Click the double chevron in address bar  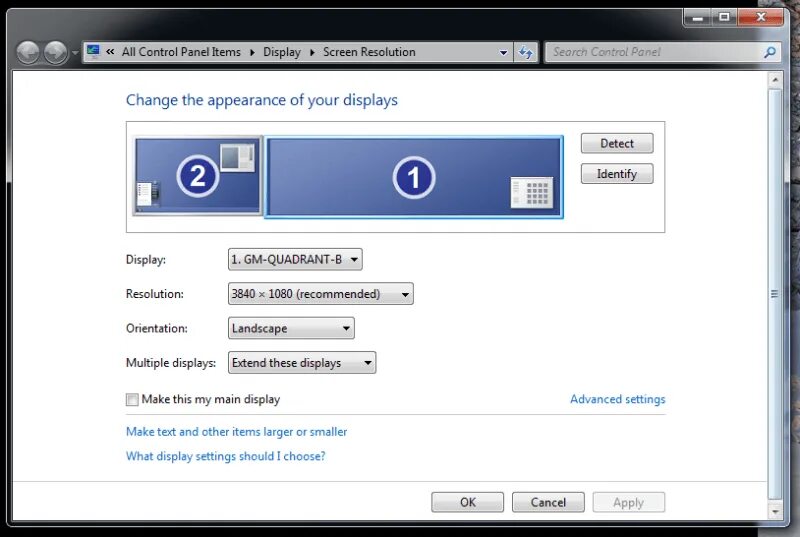(x=110, y=52)
